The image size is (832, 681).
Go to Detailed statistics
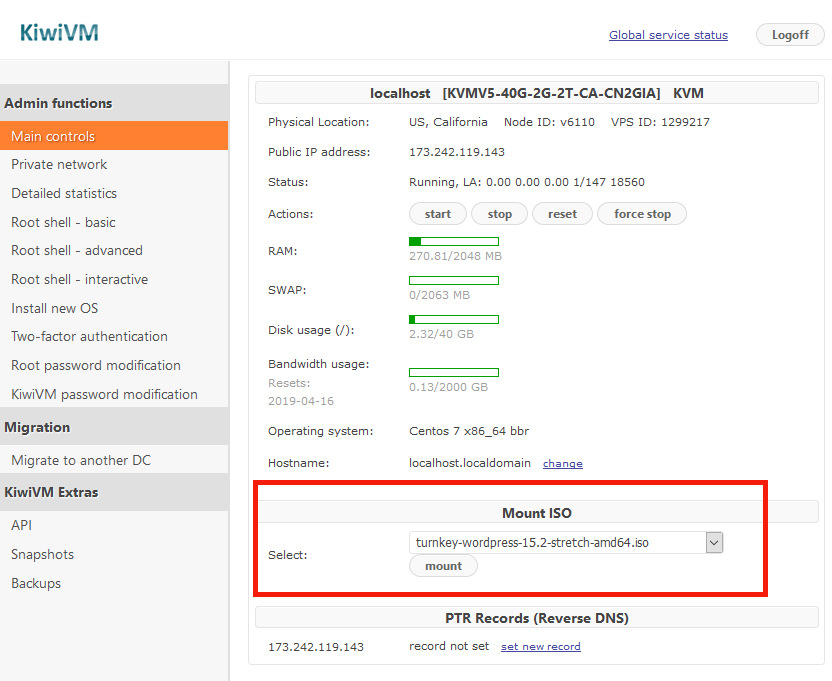[64, 193]
